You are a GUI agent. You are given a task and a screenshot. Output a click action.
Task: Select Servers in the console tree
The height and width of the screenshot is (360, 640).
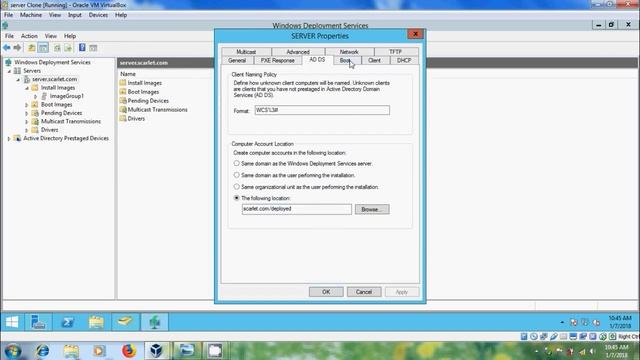[x=32, y=71]
